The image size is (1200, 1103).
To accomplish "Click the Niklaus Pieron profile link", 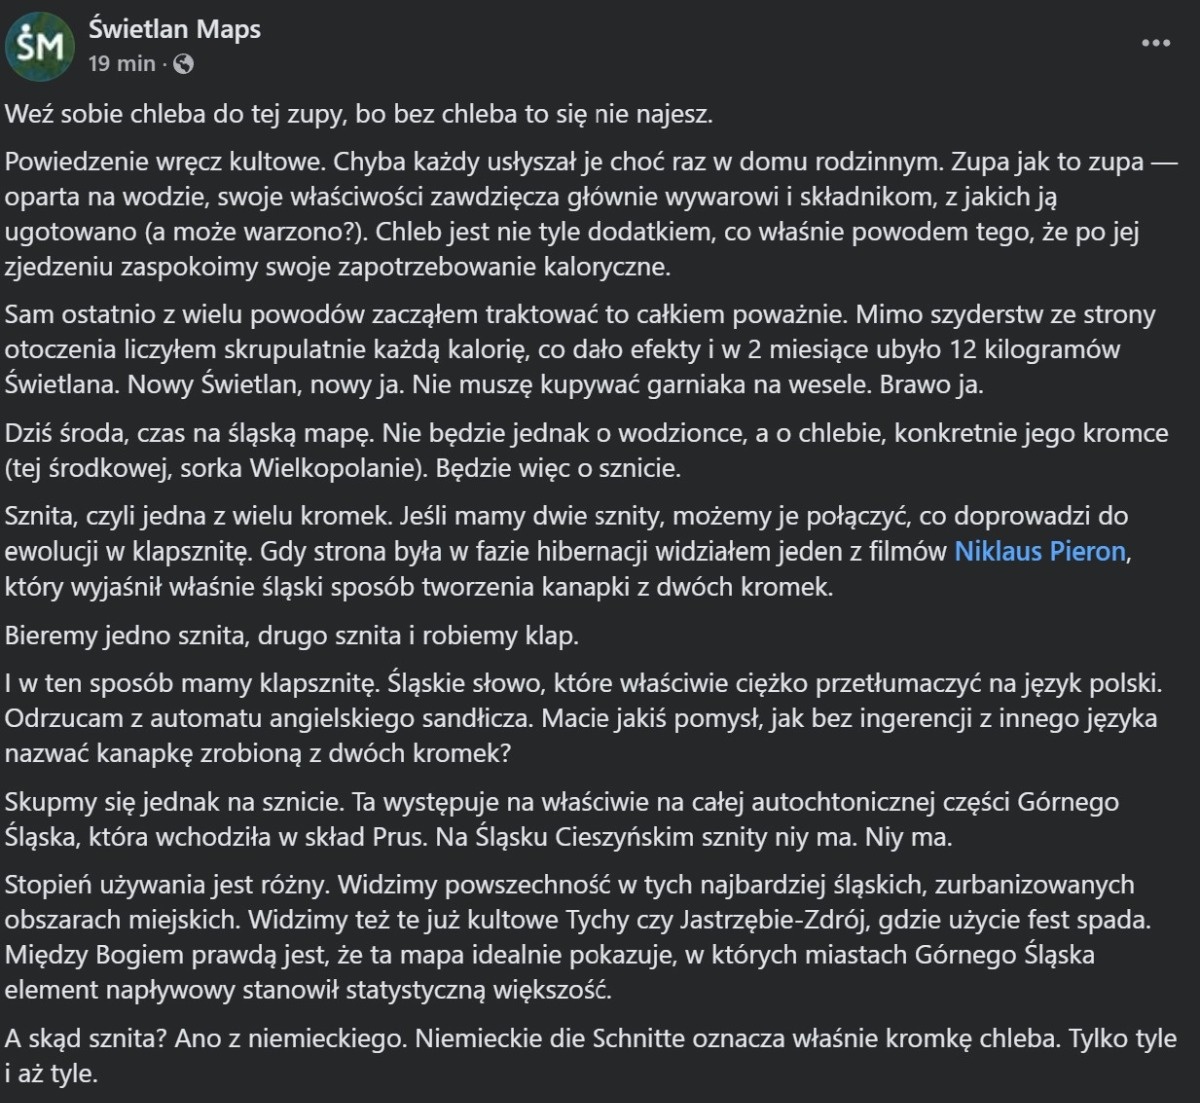I will pyautogui.click(x=1040, y=551).
